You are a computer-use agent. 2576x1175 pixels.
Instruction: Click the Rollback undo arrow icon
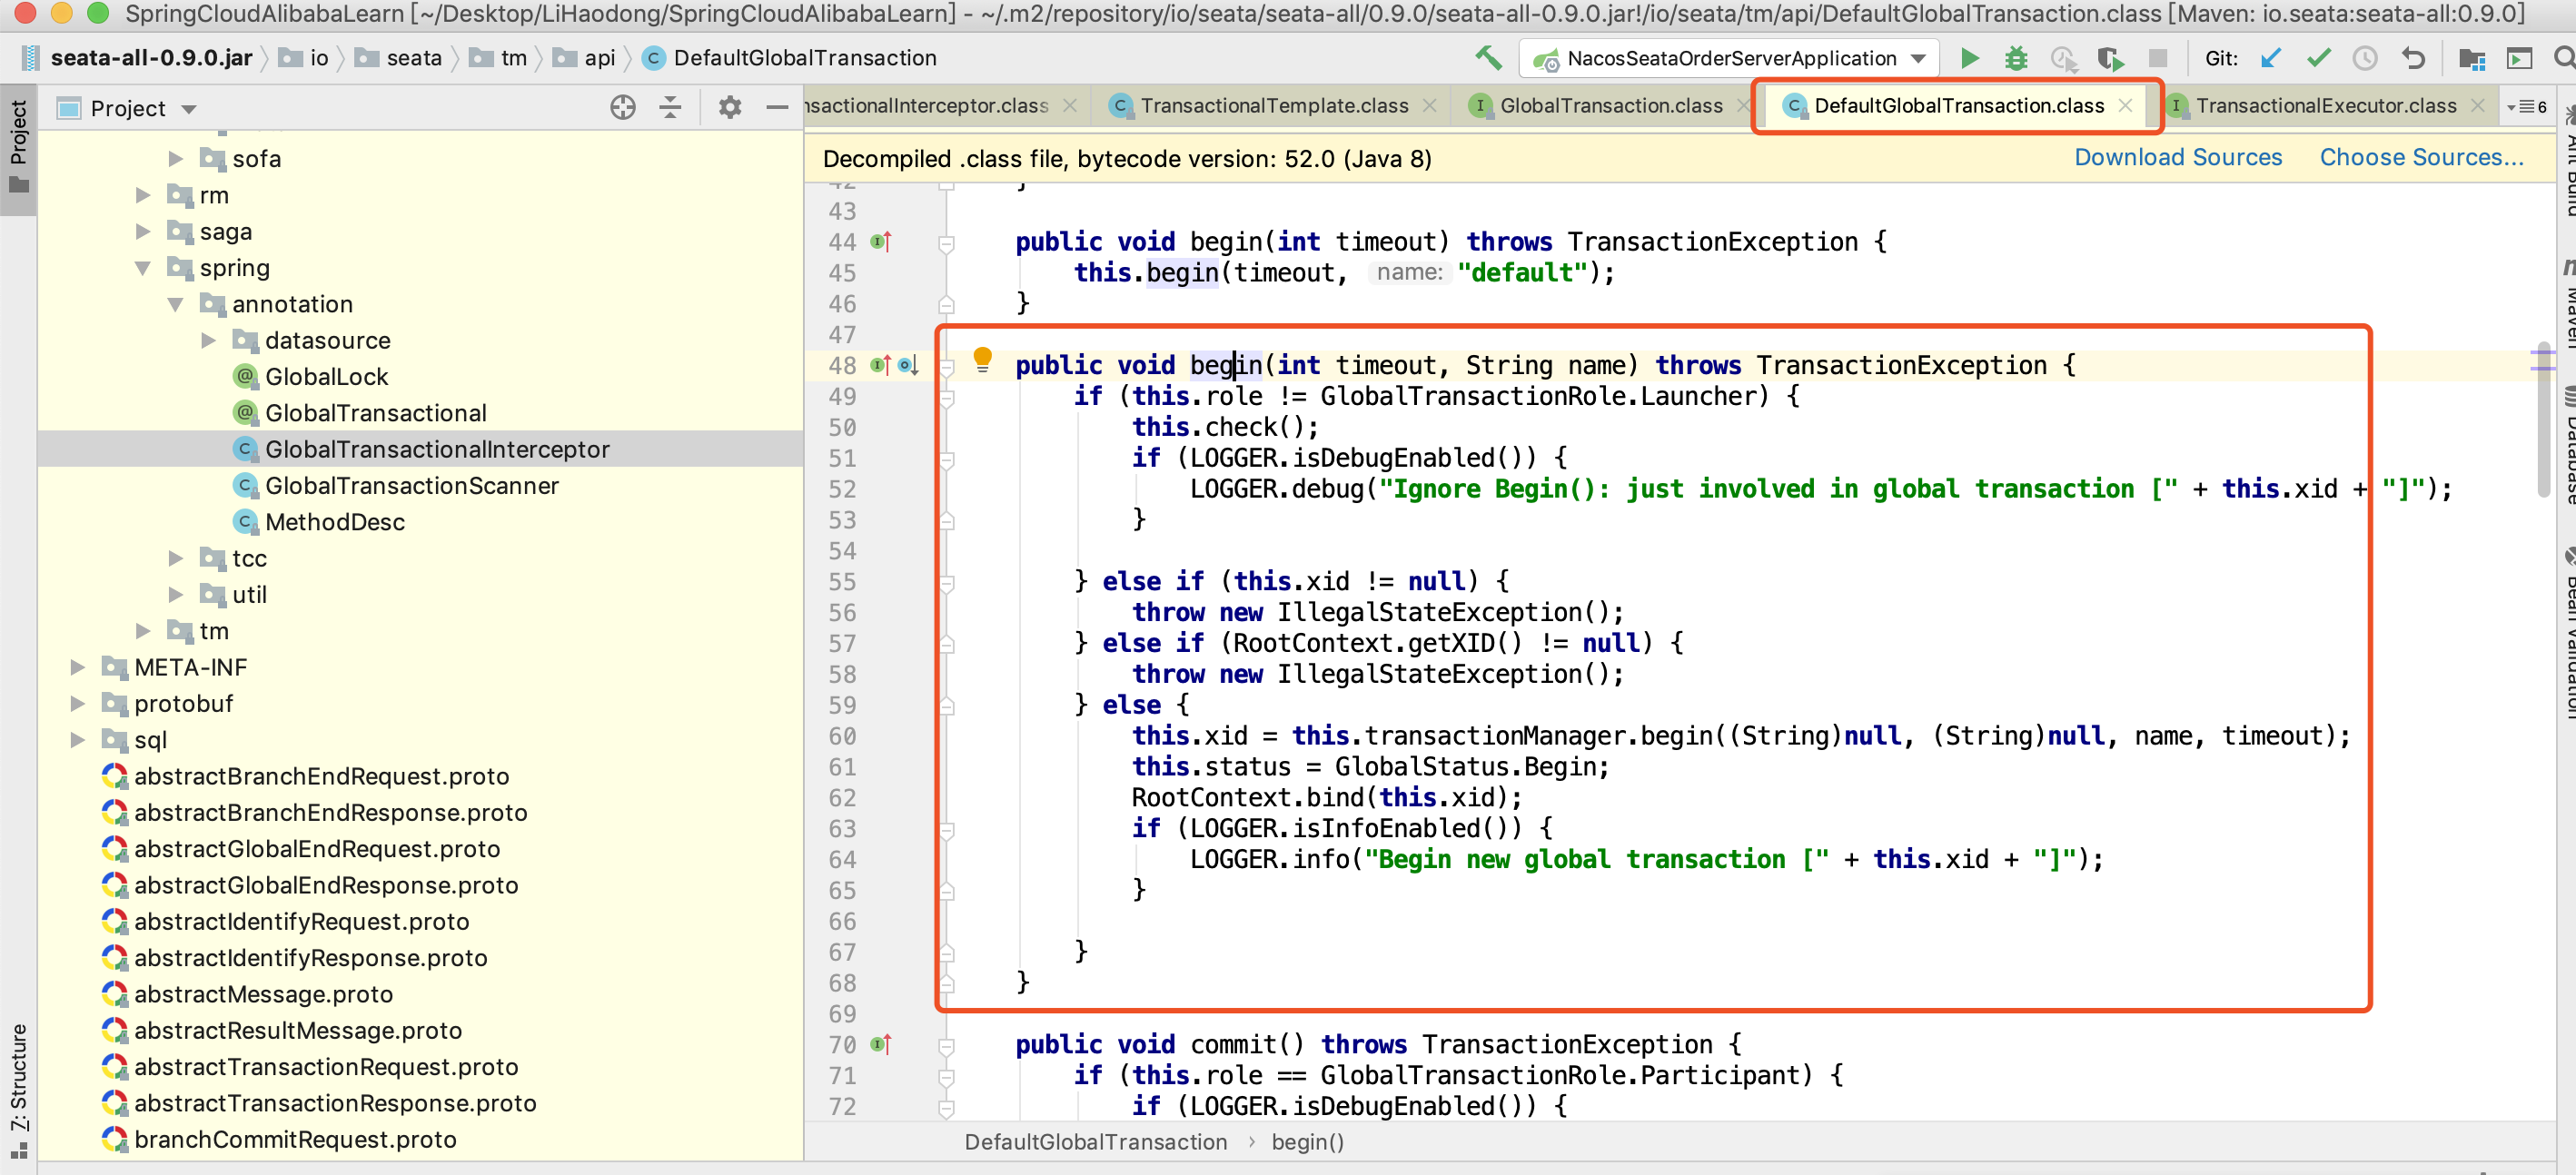pos(2413,58)
